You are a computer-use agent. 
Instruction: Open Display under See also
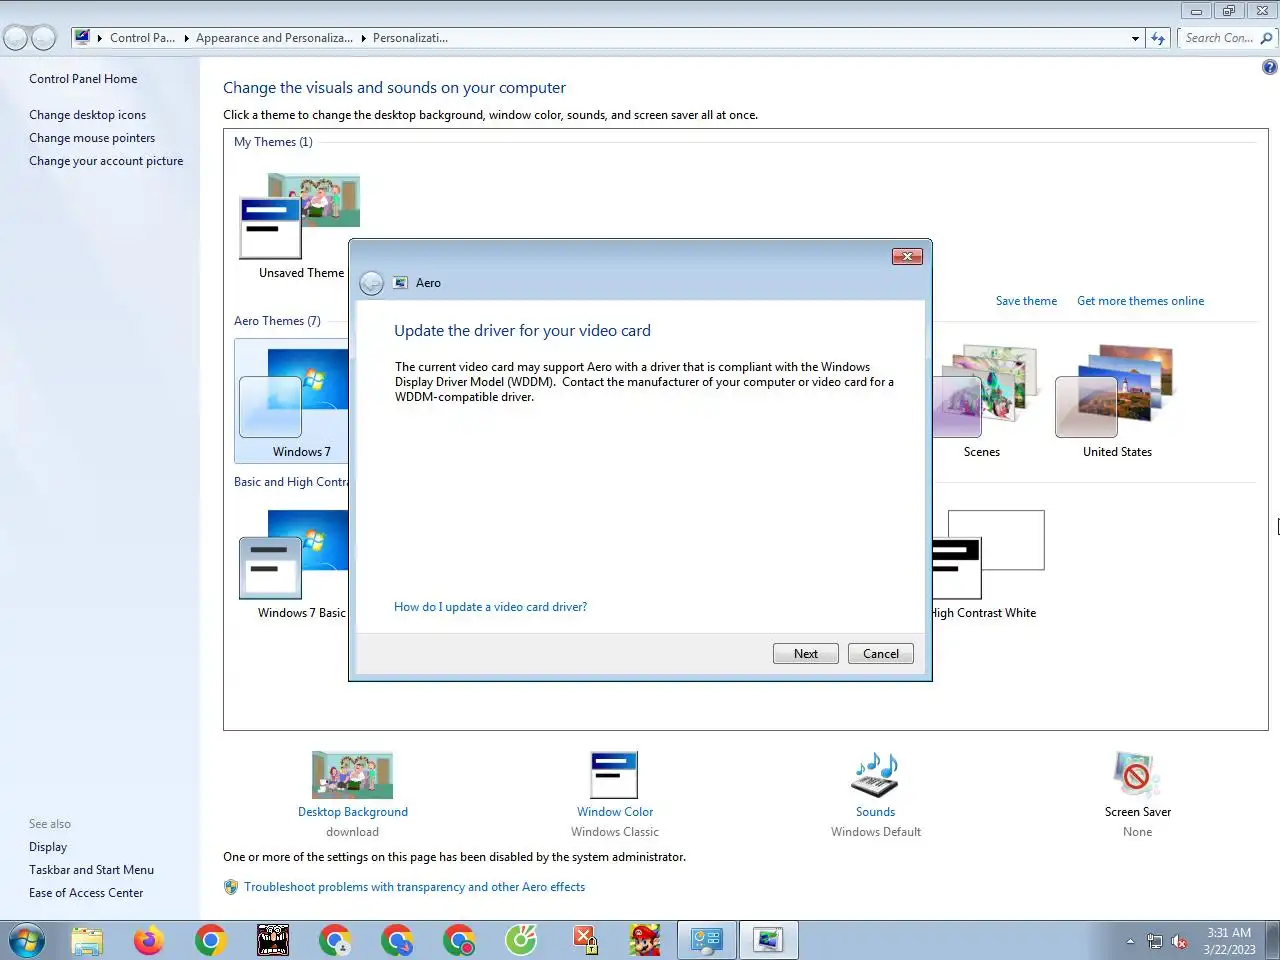click(x=48, y=847)
